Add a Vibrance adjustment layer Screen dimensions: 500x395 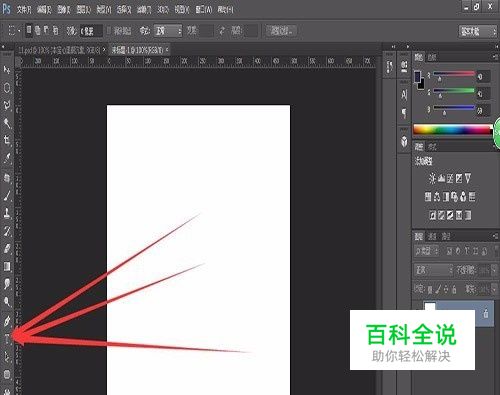pyautogui.click(x=468, y=178)
